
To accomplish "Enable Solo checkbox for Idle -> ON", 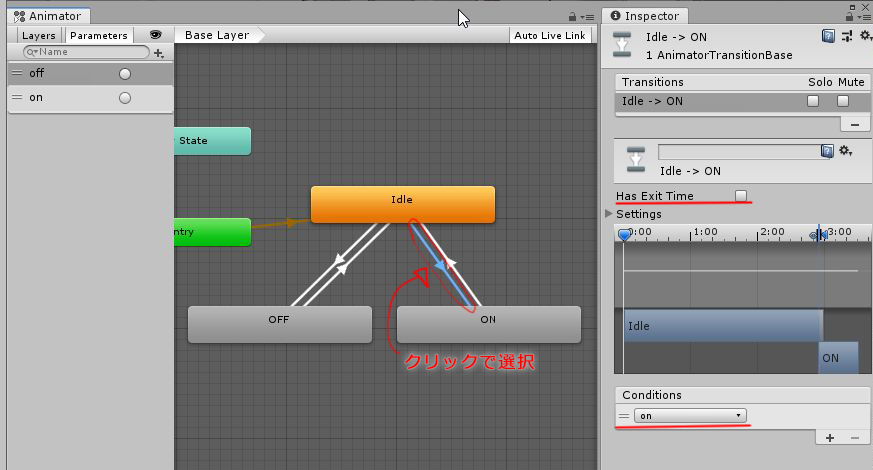I will tap(813, 101).
